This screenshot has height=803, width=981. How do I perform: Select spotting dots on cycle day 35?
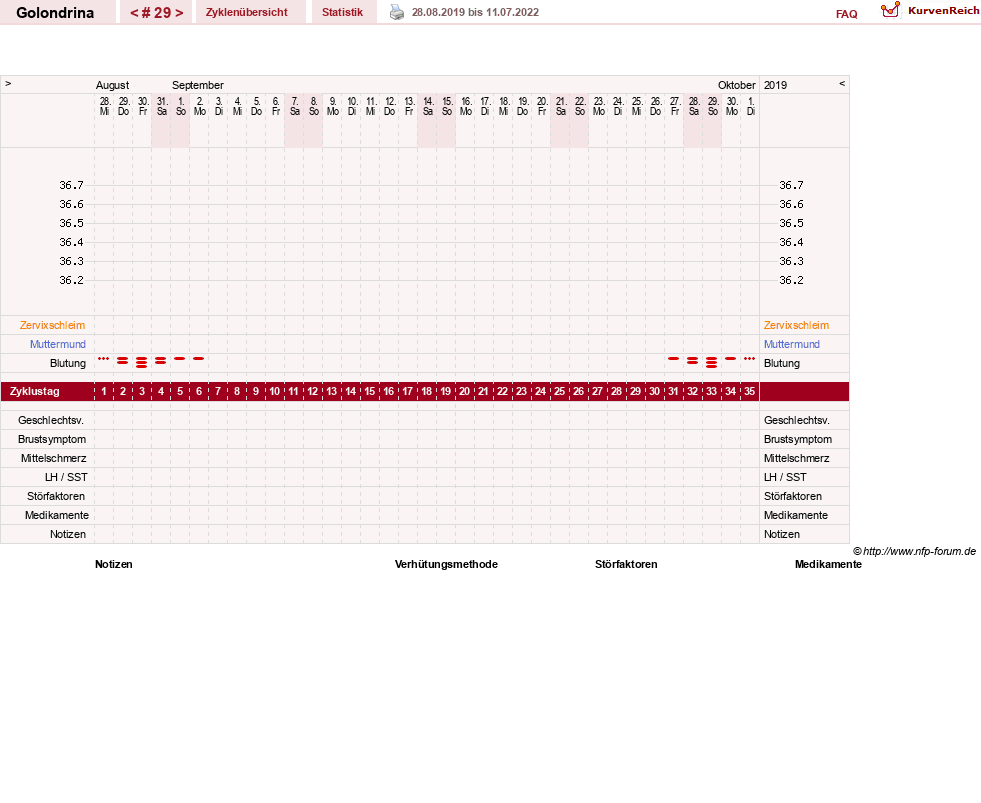[750, 359]
